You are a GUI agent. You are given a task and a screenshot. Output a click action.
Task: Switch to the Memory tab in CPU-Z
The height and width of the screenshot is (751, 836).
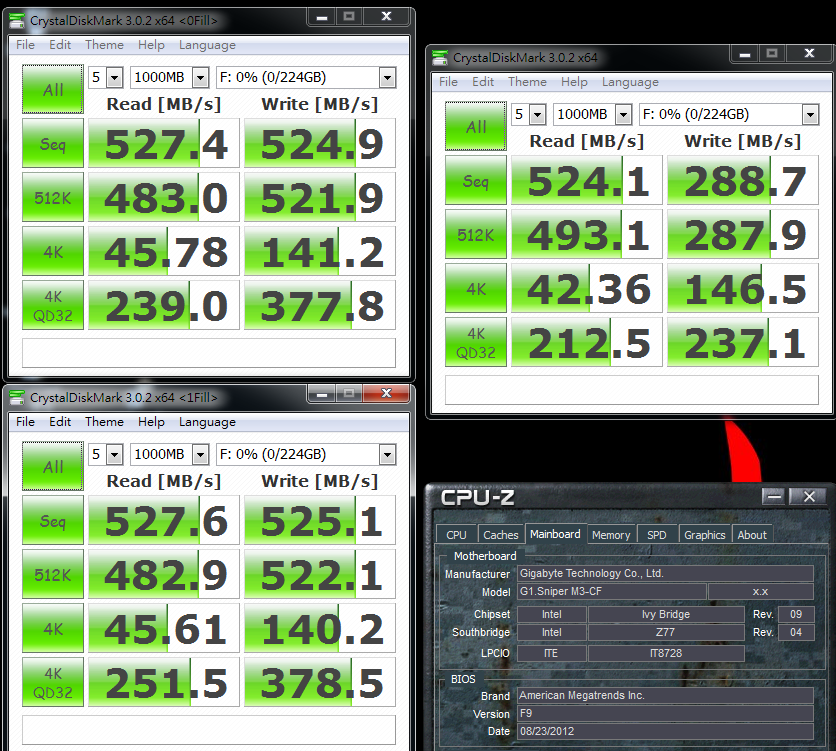pyautogui.click(x=611, y=535)
